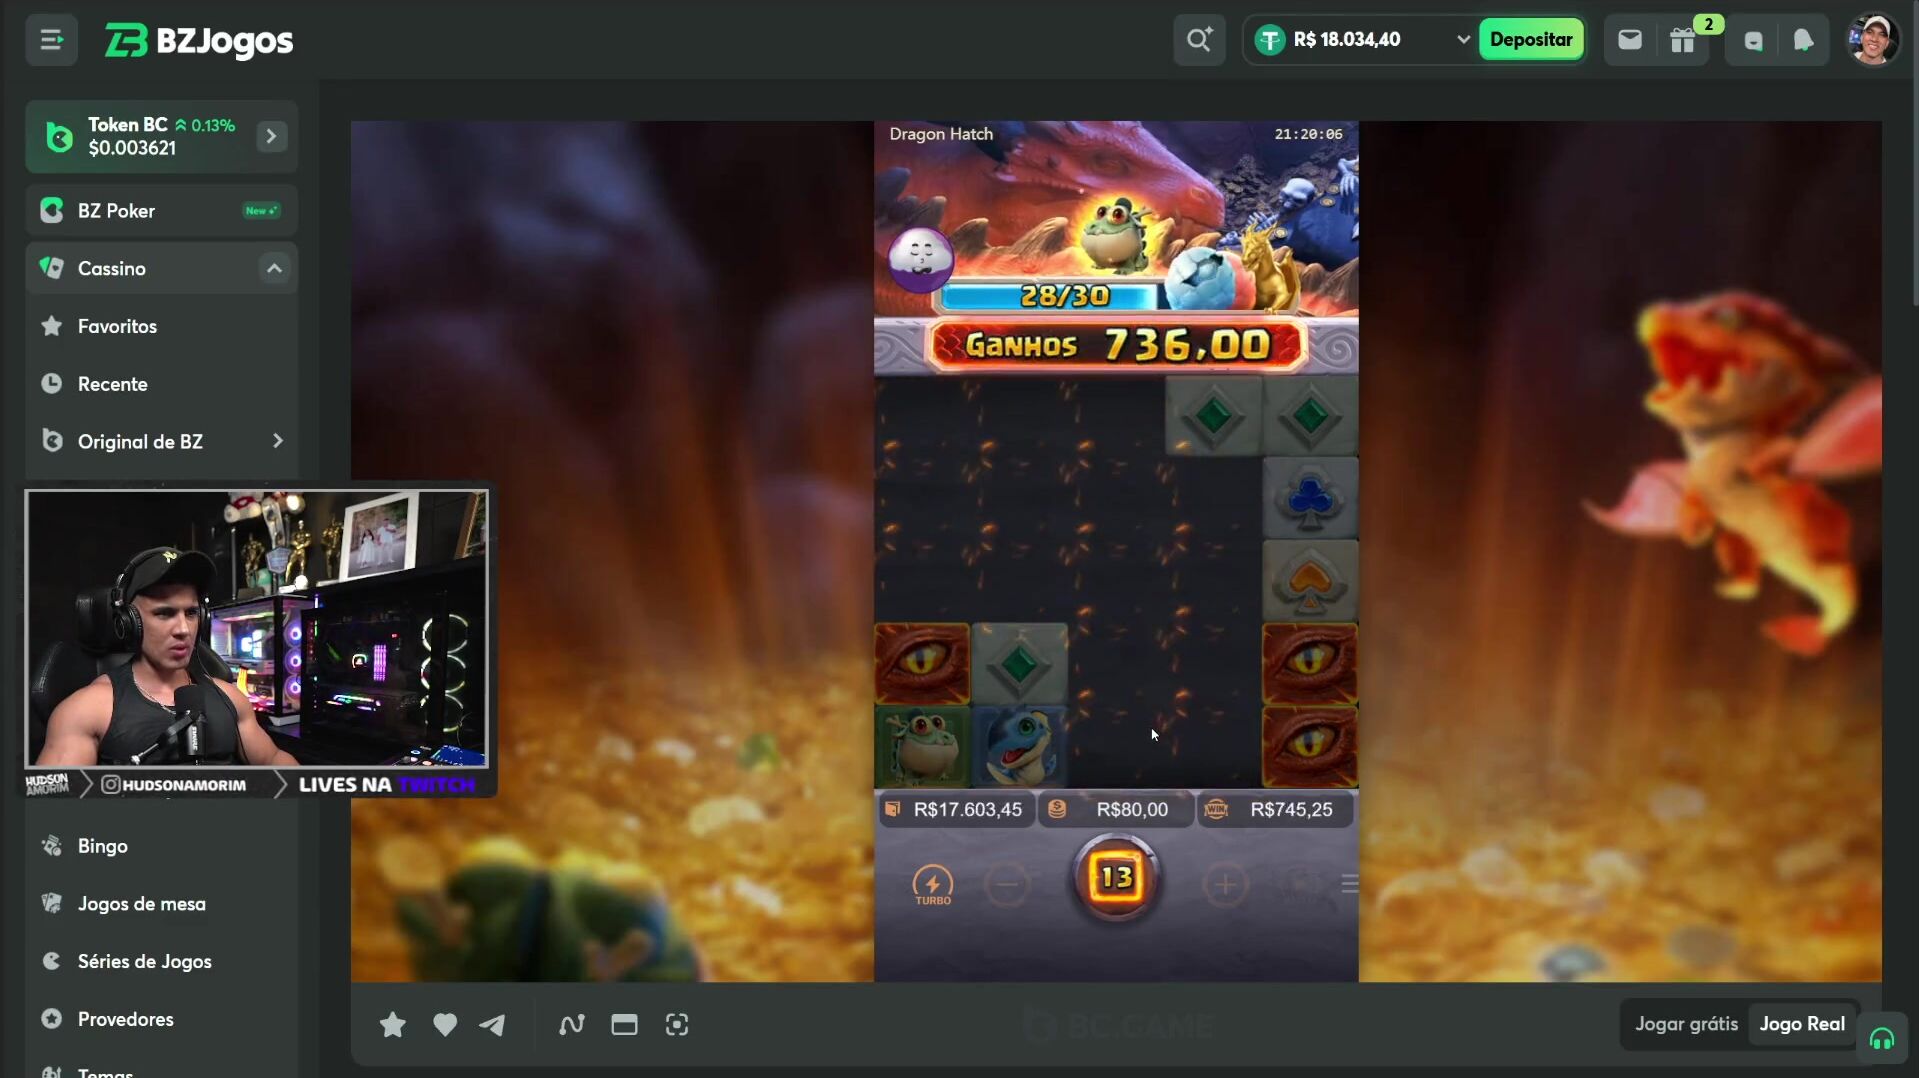Click the blue dragon symbol tile
The width and height of the screenshot is (1919, 1078).
1019,746
